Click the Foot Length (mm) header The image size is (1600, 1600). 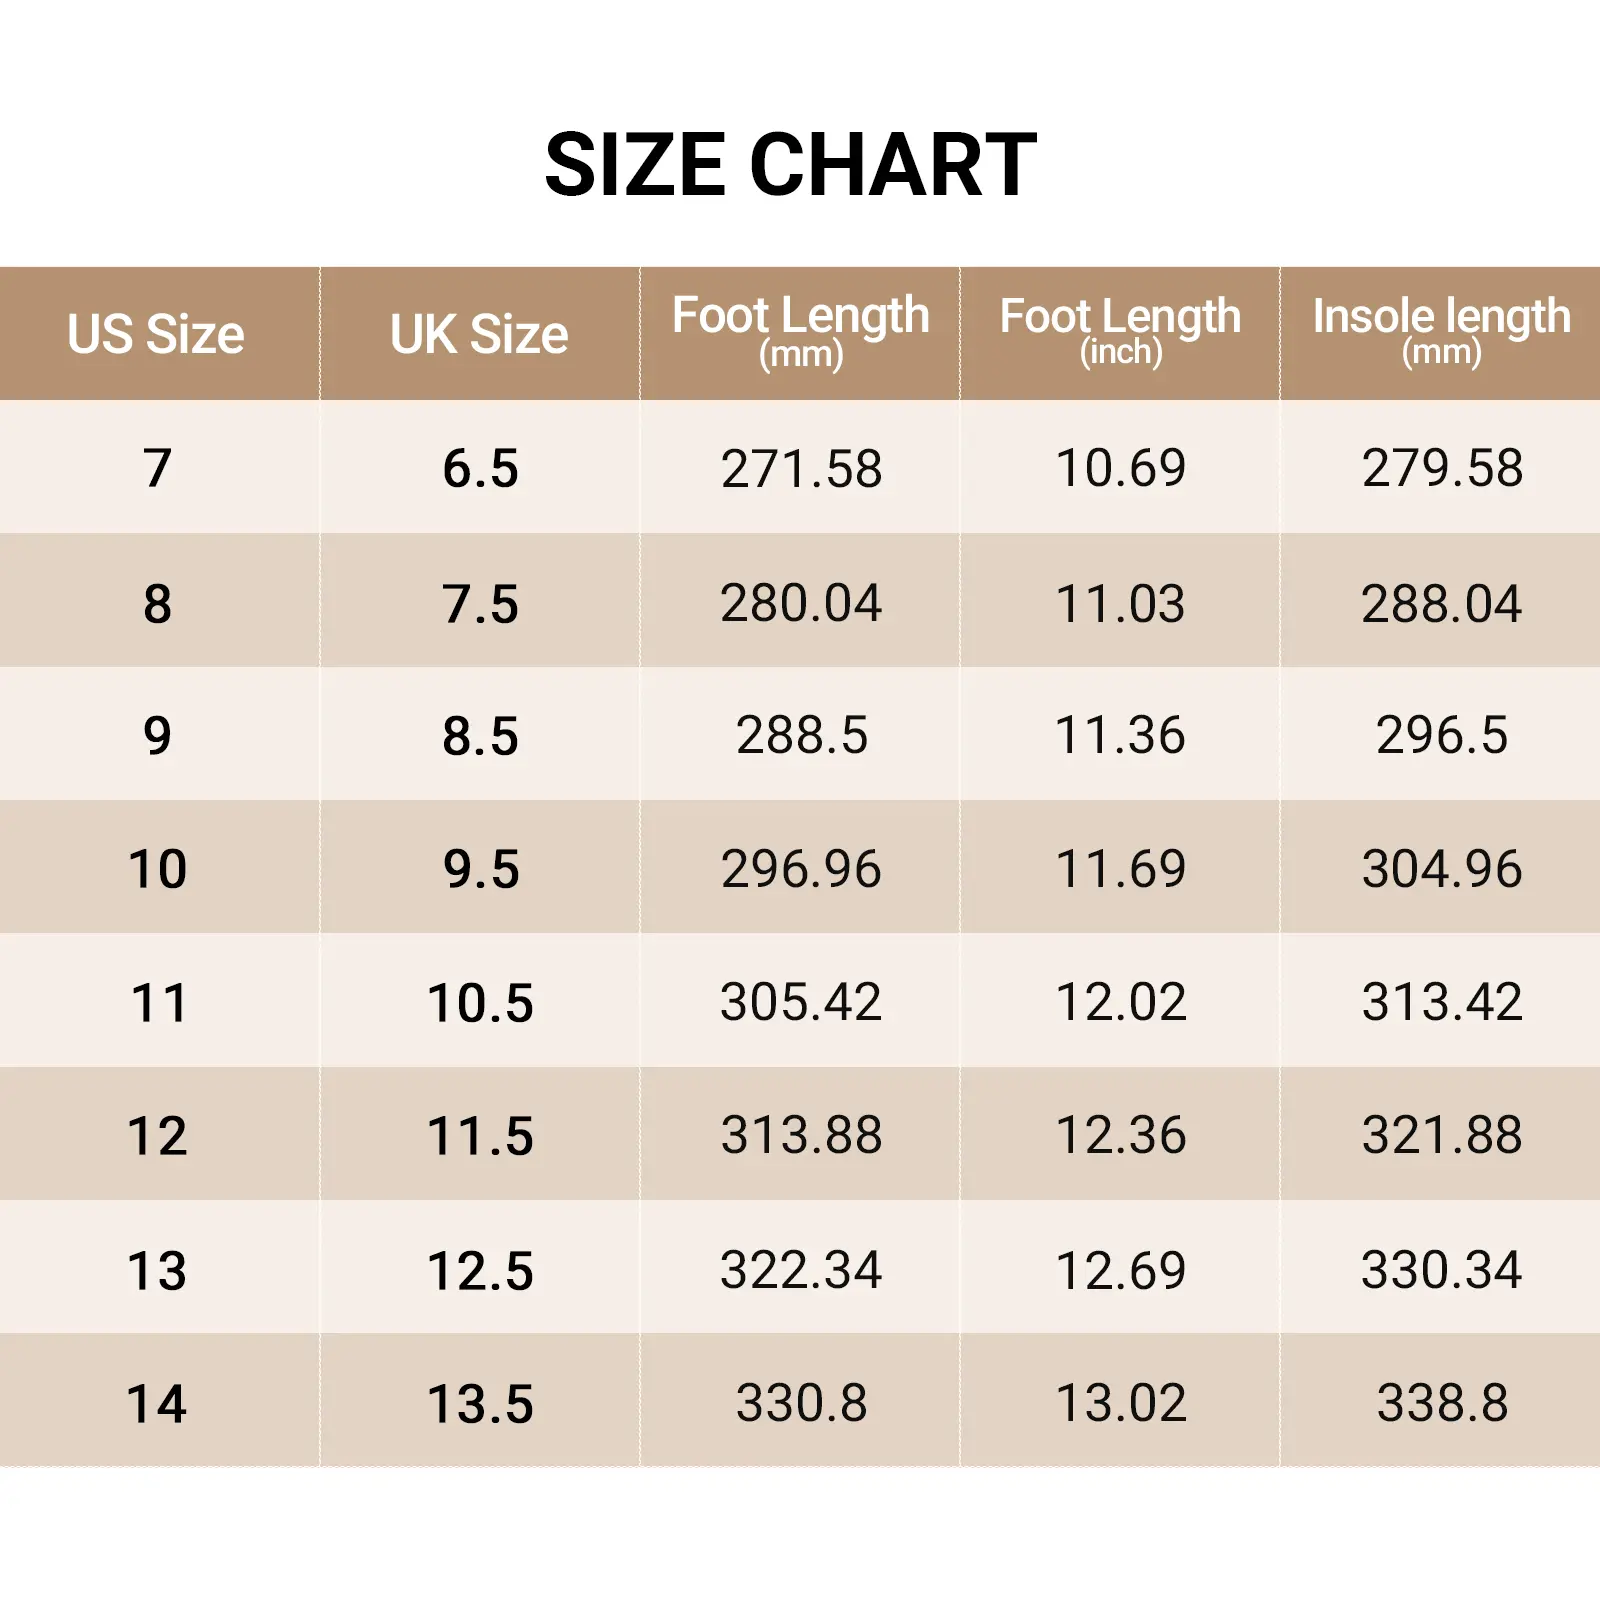tap(800, 332)
